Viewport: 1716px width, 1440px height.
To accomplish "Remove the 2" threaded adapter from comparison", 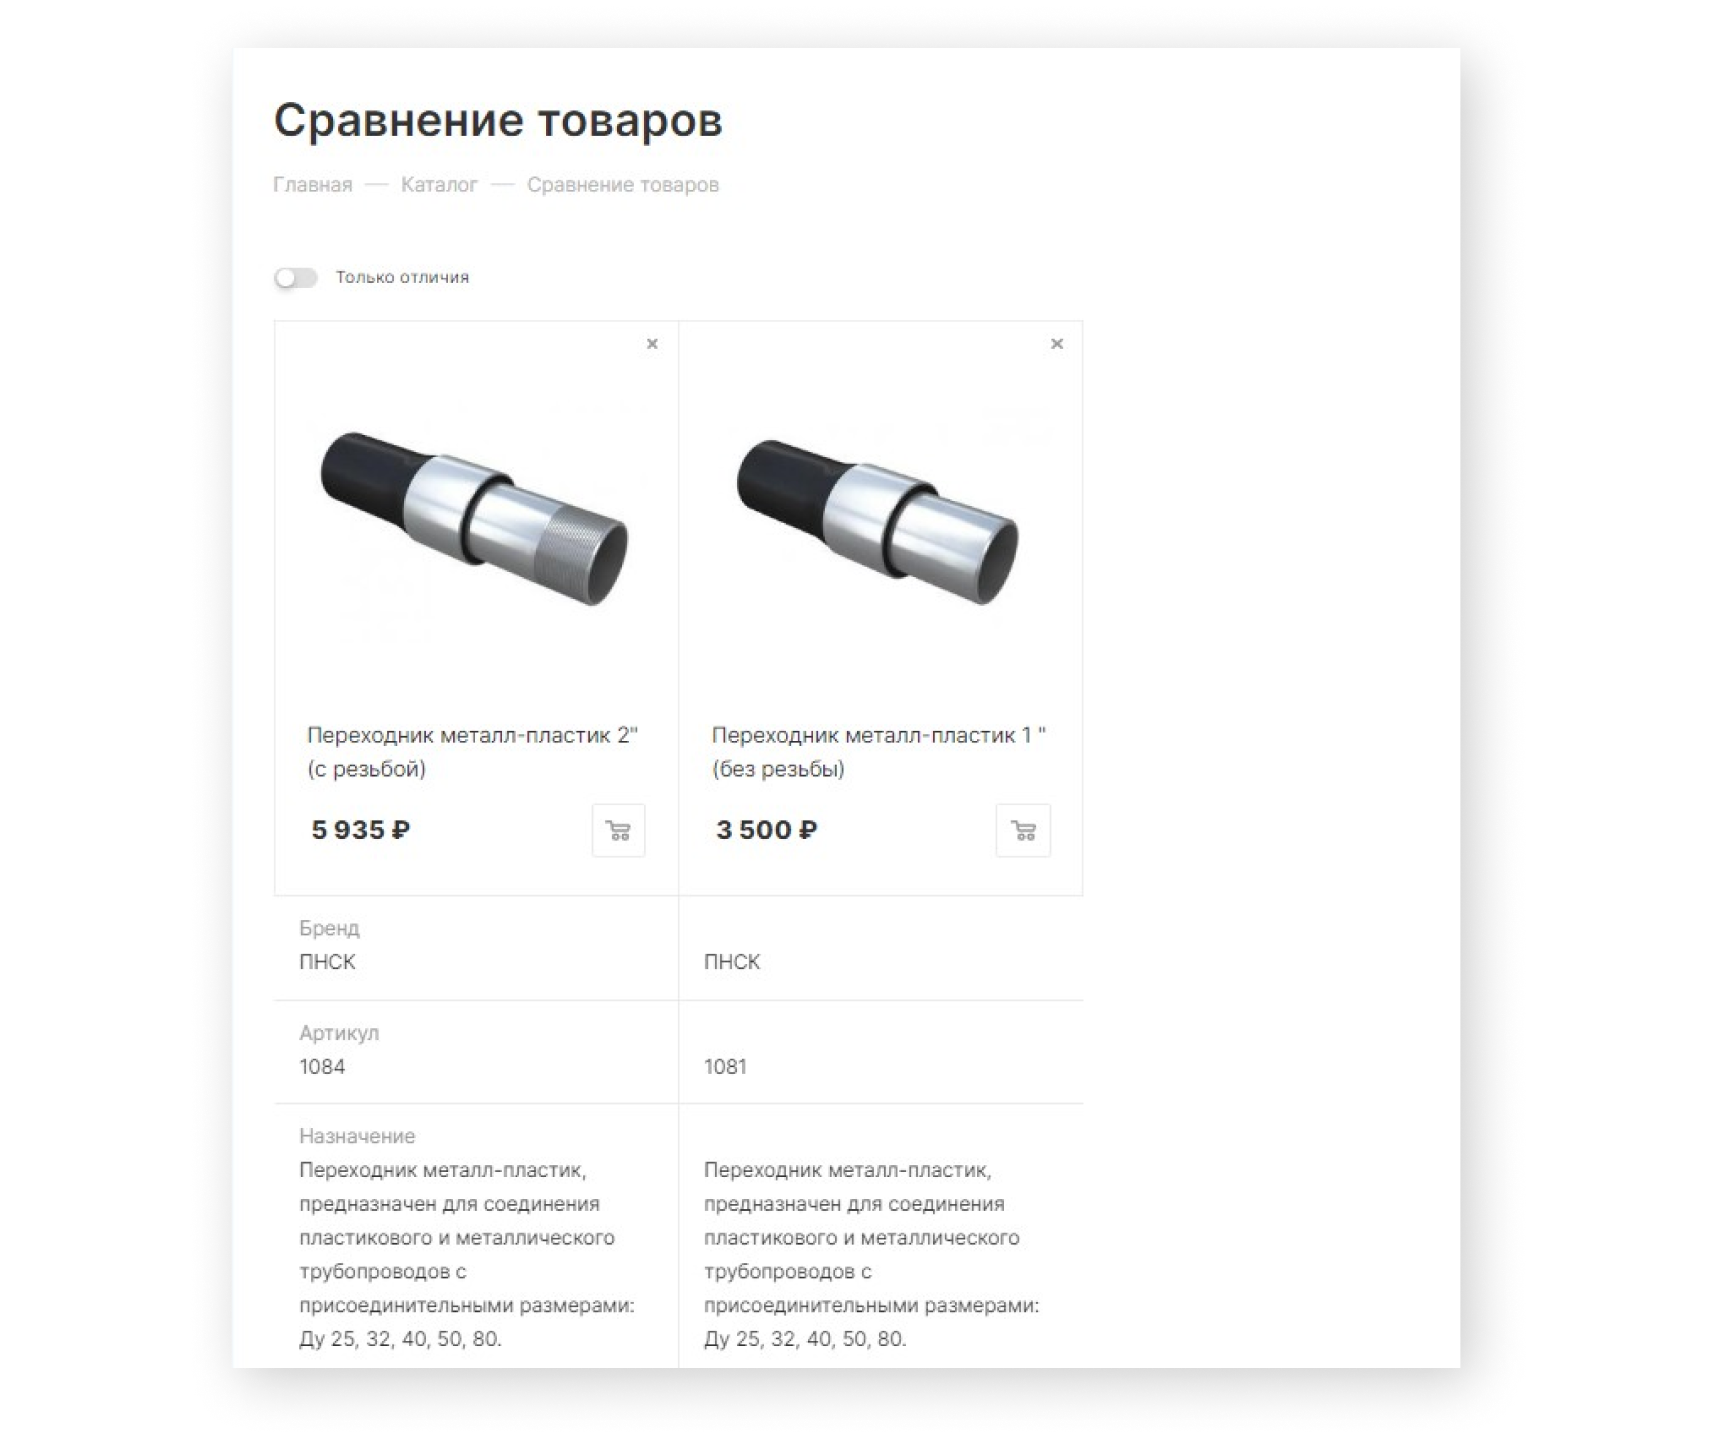I will coord(652,344).
